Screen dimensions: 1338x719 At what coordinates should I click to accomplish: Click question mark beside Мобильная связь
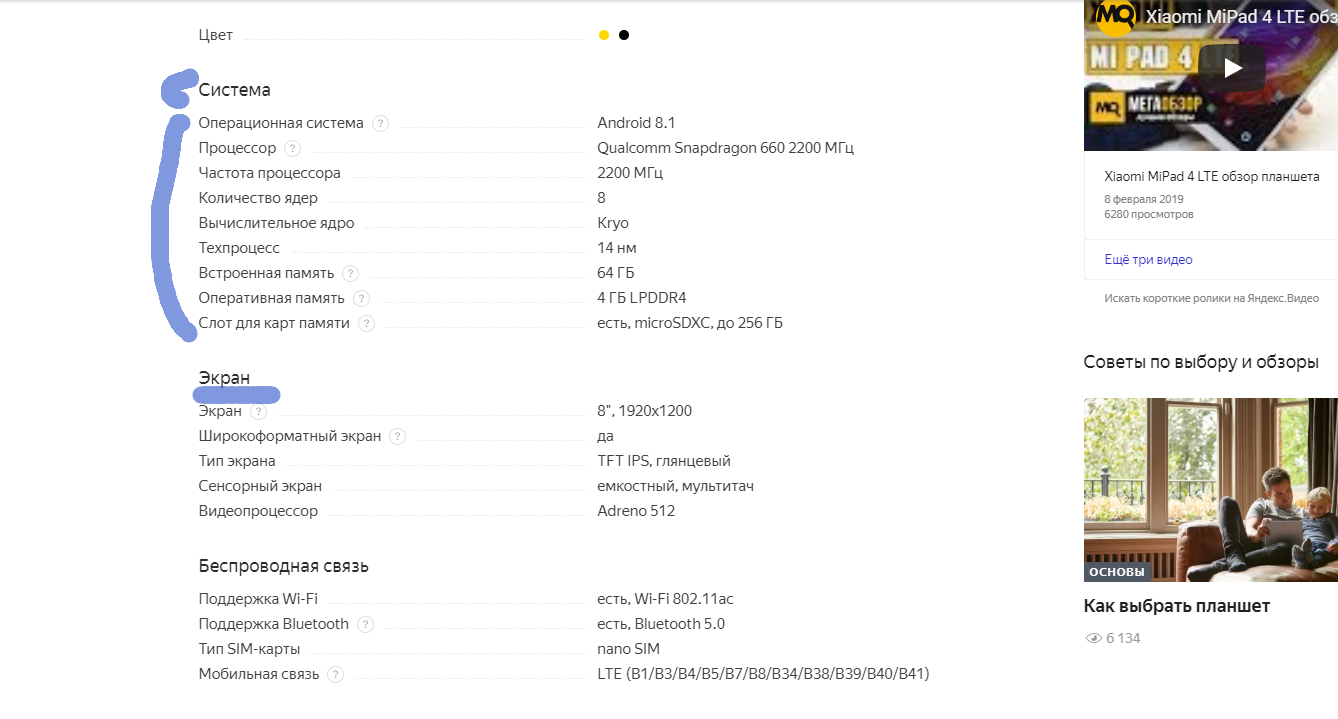click(x=335, y=674)
